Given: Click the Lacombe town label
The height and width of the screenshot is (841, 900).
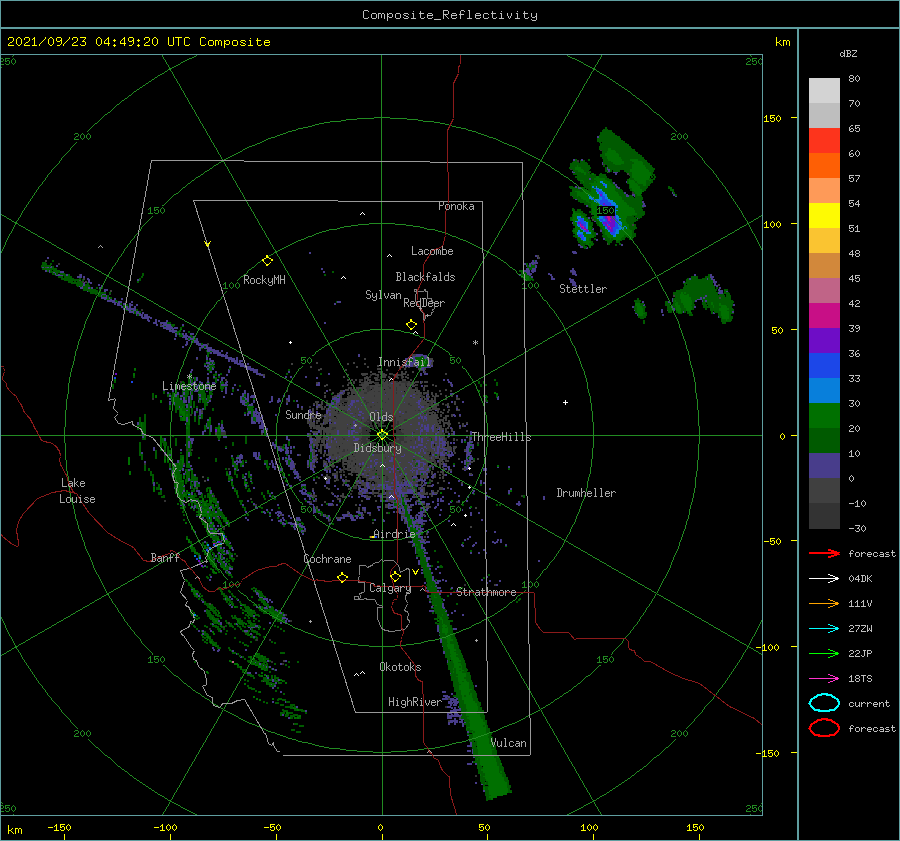Looking at the screenshot, I should click(432, 251).
